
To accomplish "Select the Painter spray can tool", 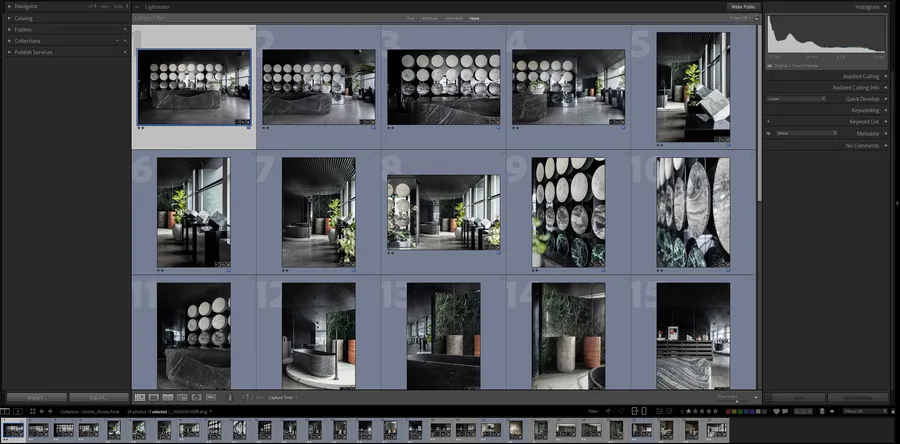I will click(230, 397).
